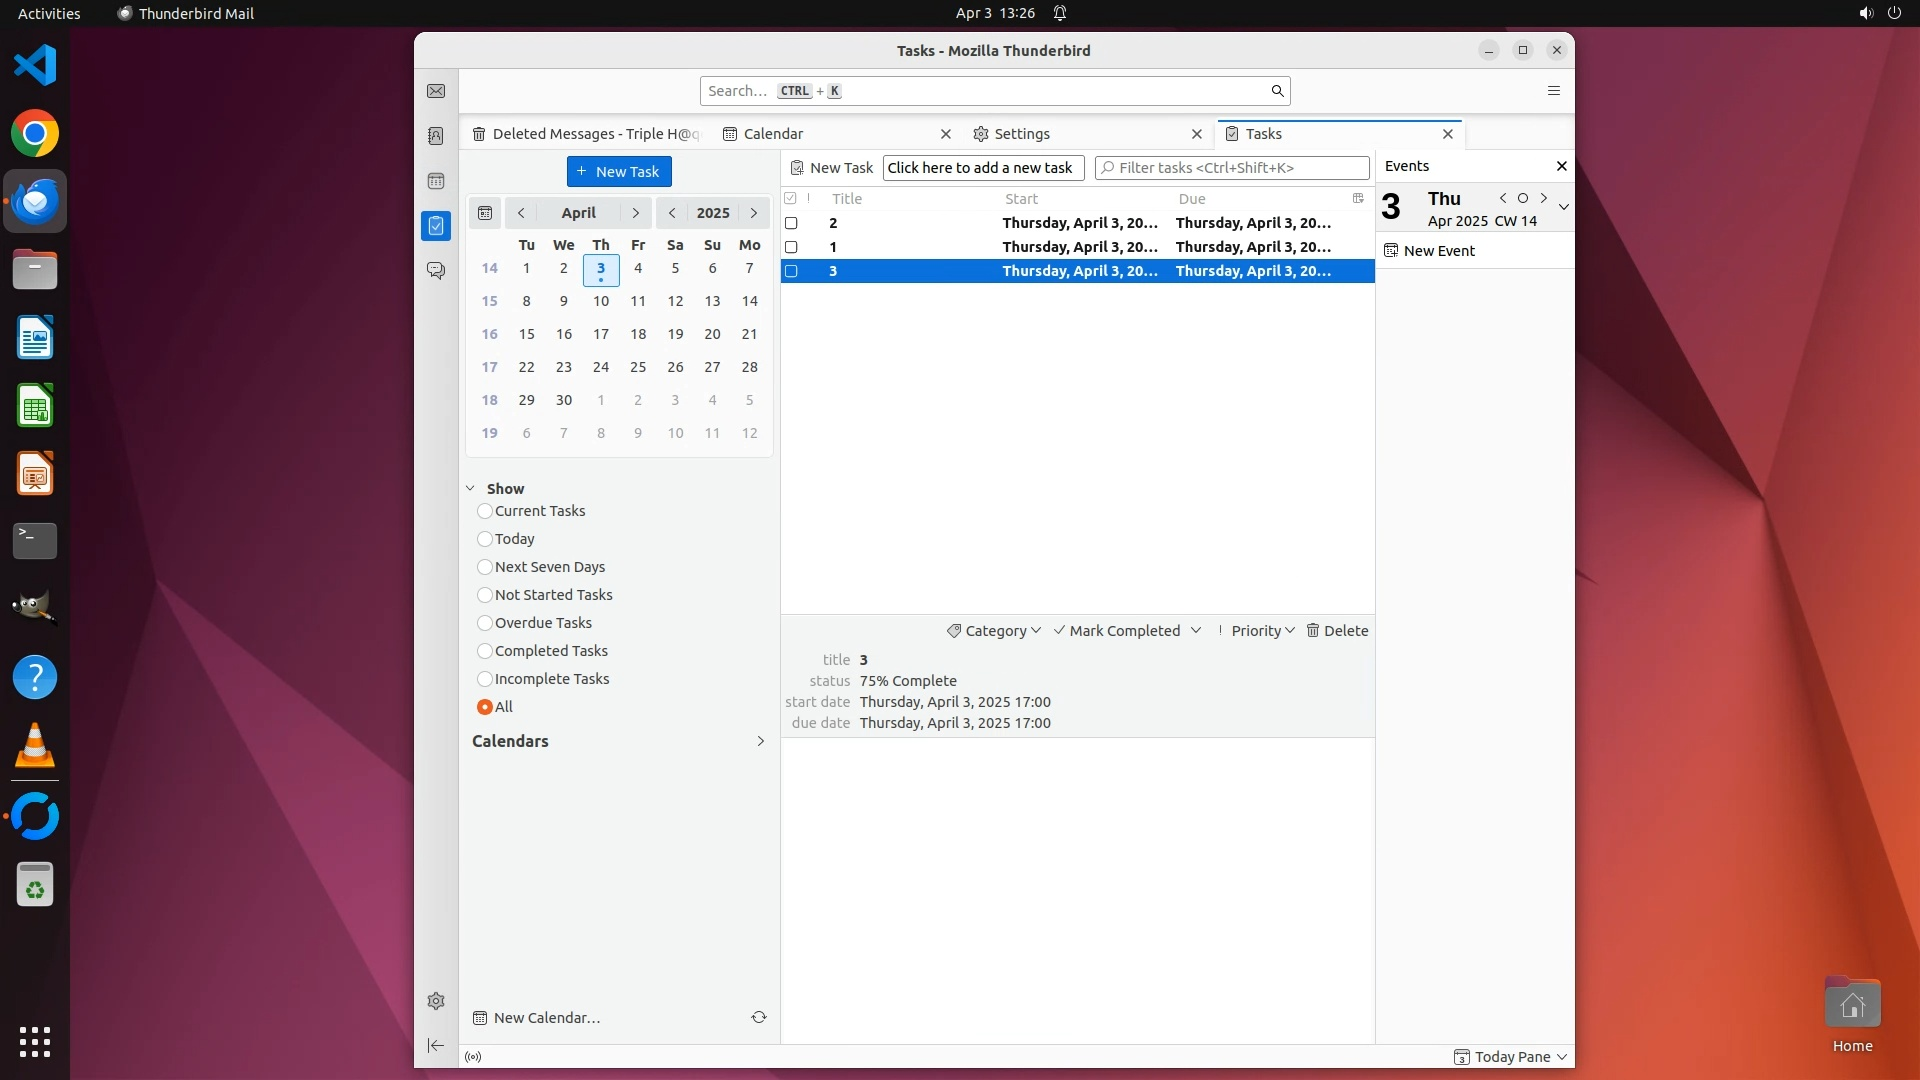Open the Chat space icon
Viewport: 1920px width, 1080px height.
[x=436, y=271]
